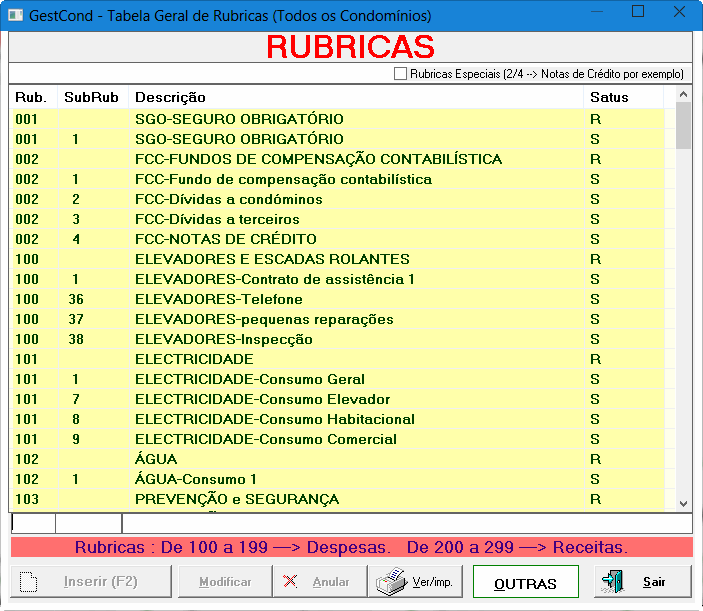The height and width of the screenshot is (611, 703).
Task: Click the GestCond app icon in title bar
Action: (x=14, y=16)
